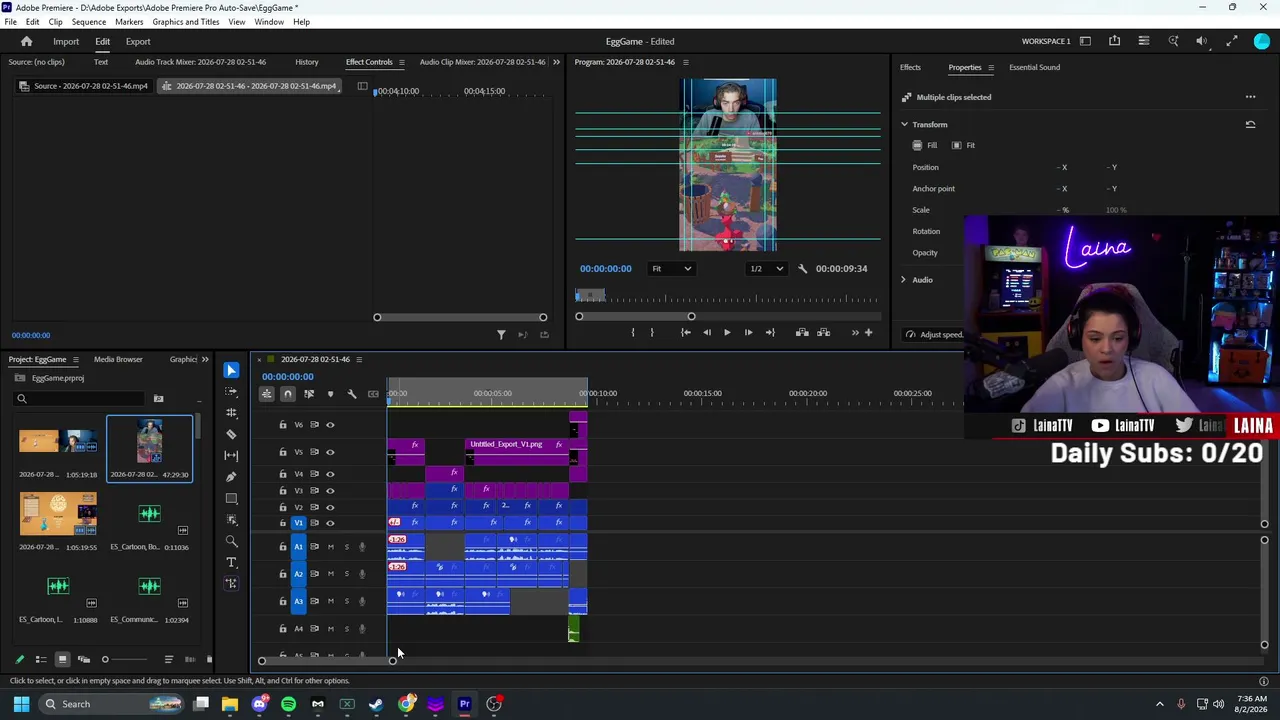Open the Graphics and Titles menu

pyautogui.click(x=186, y=22)
